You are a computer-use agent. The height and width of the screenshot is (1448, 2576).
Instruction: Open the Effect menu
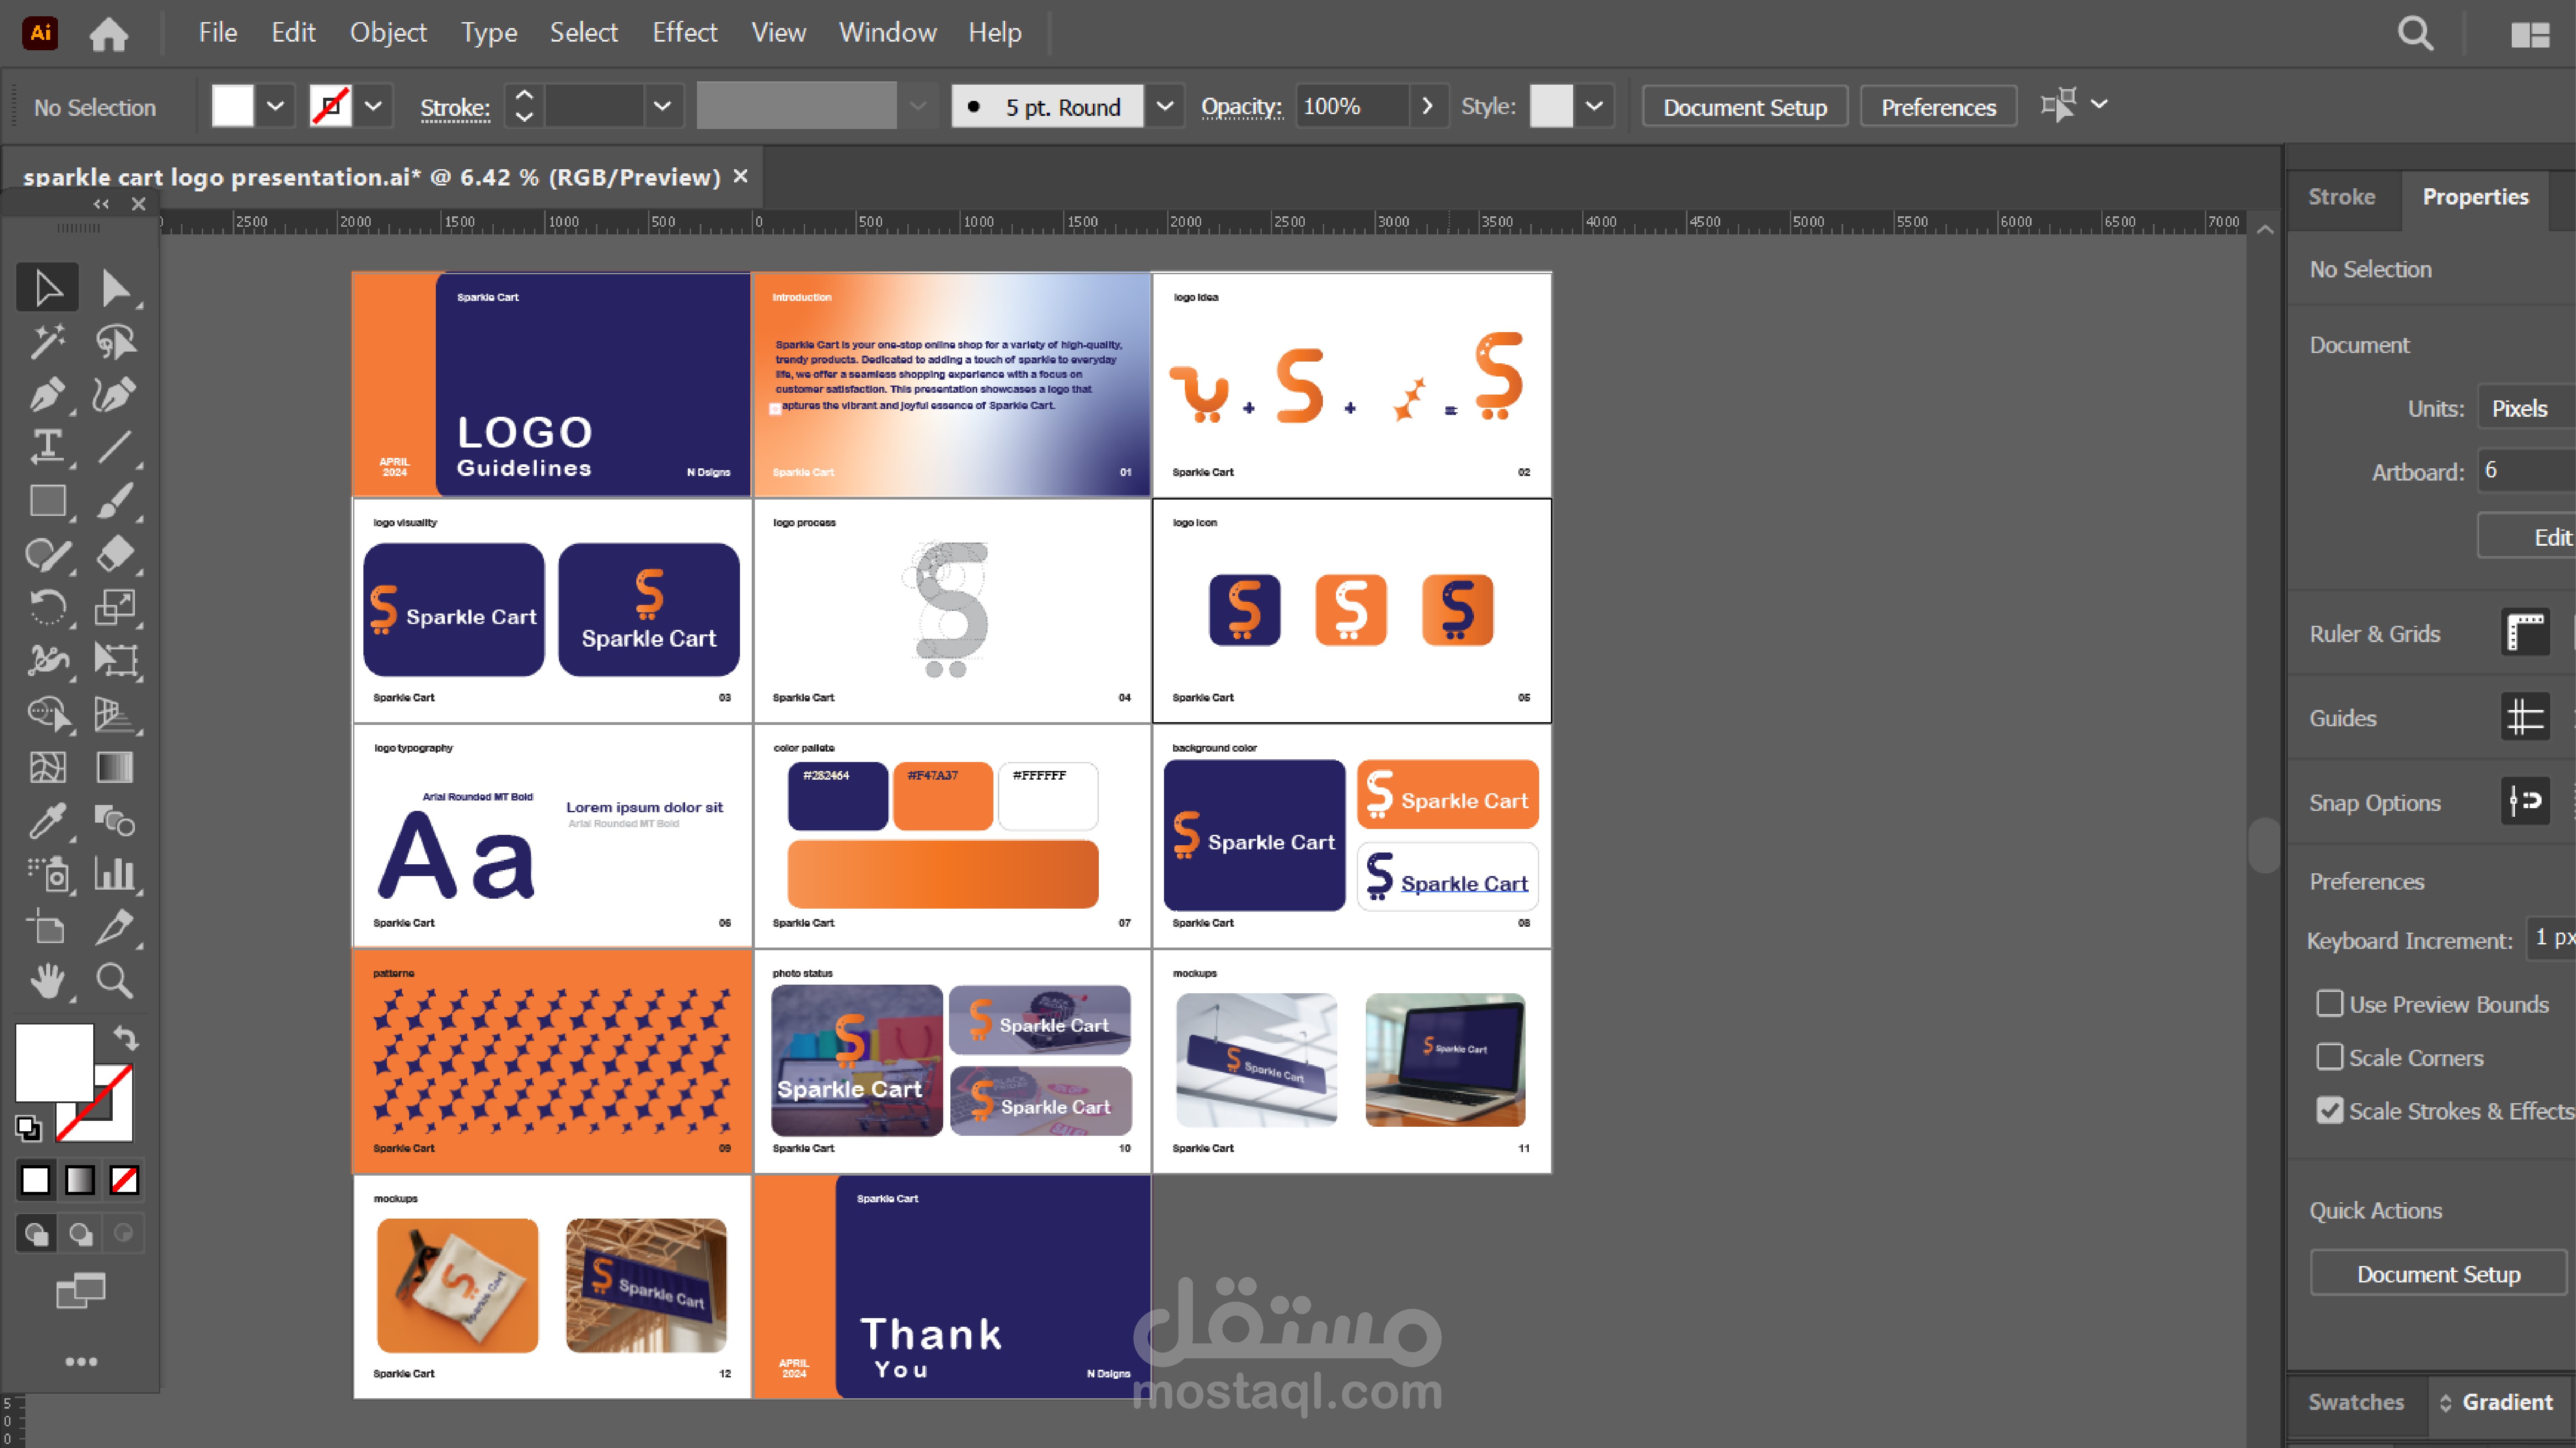click(684, 32)
